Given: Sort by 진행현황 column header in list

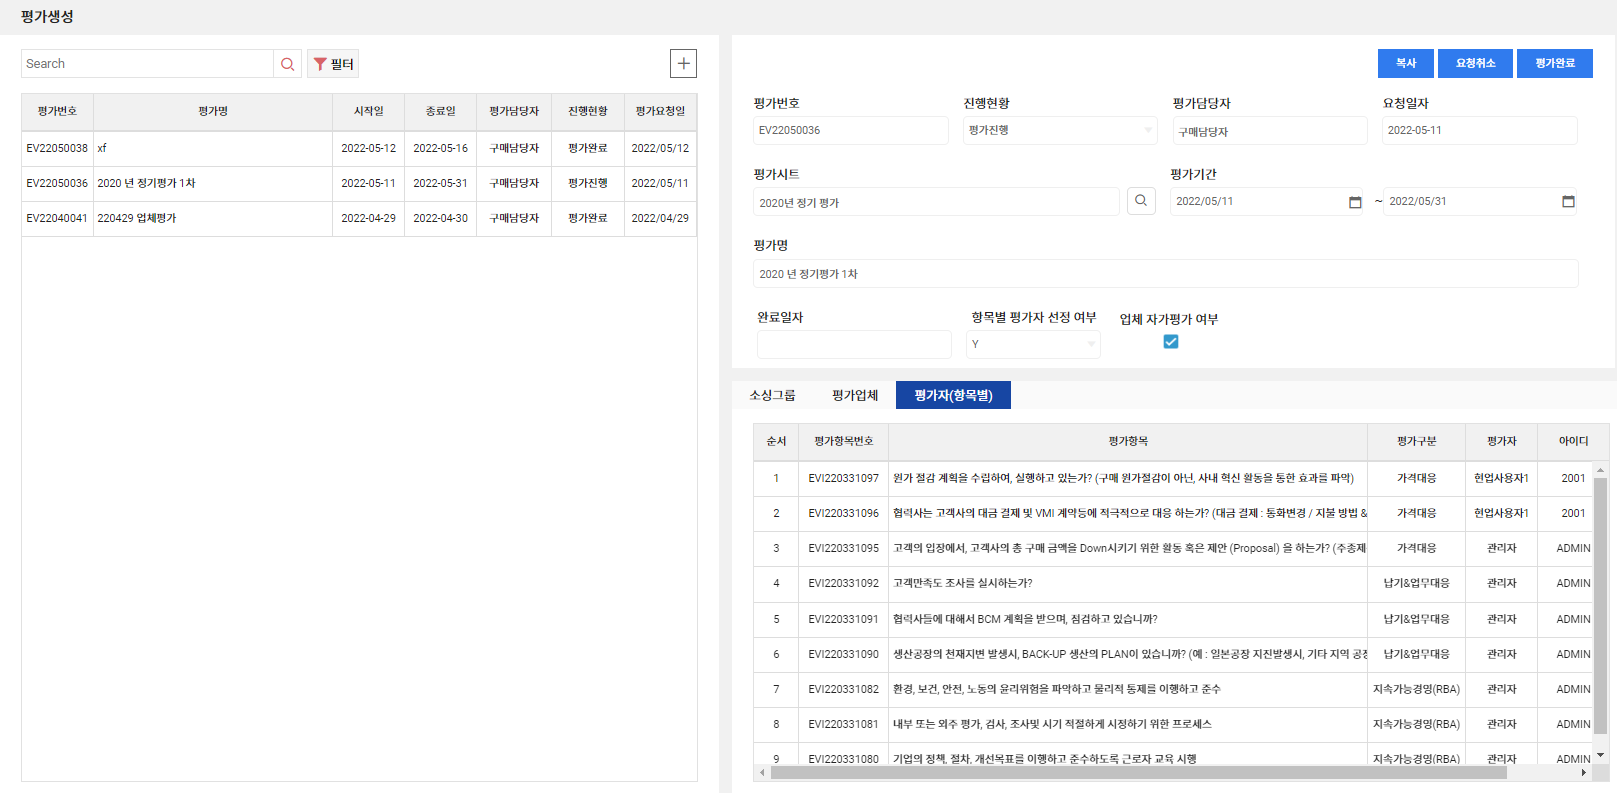Looking at the screenshot, I should click(588, 112).
